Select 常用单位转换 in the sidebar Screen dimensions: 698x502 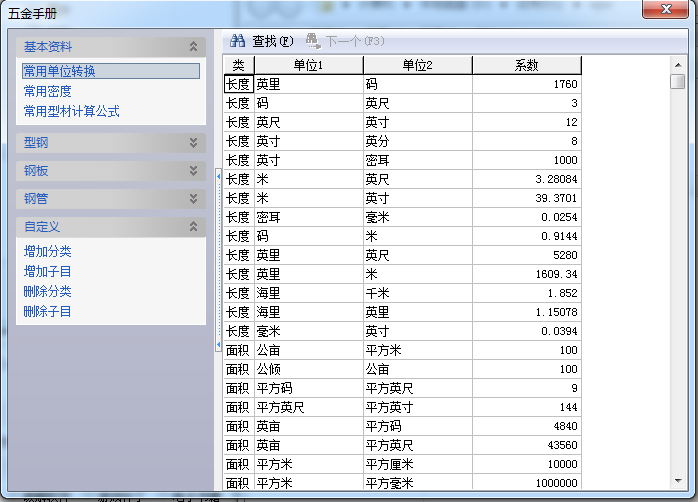[x=111, y=71]
